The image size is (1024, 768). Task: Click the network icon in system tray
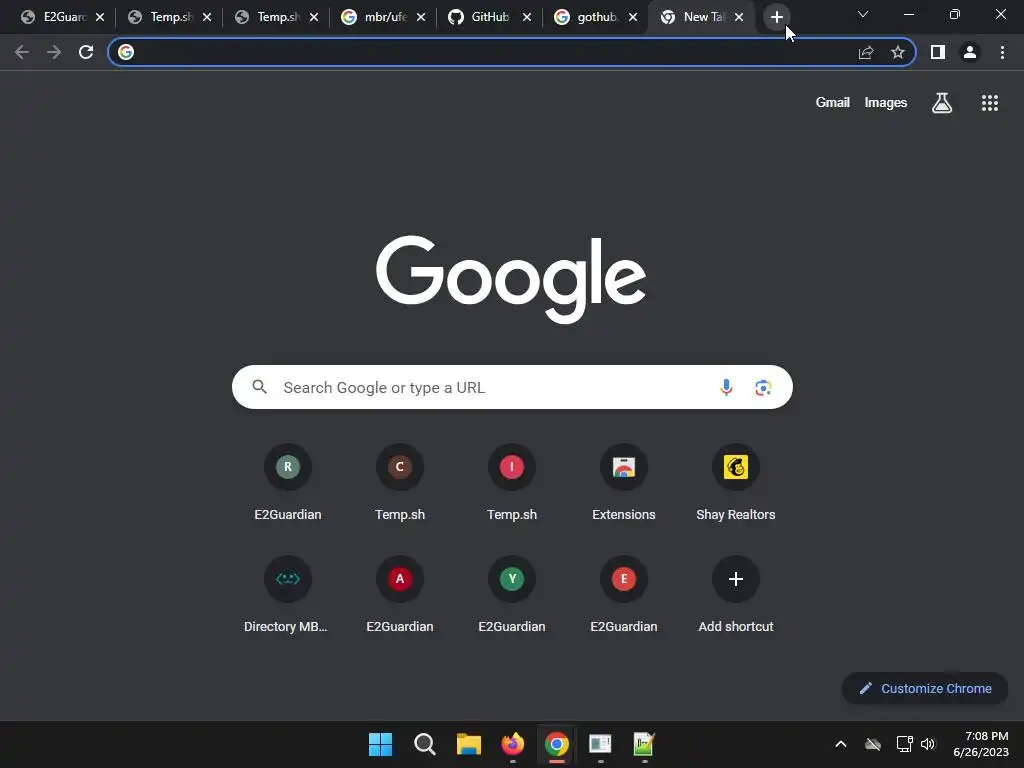tap(904, 744)
